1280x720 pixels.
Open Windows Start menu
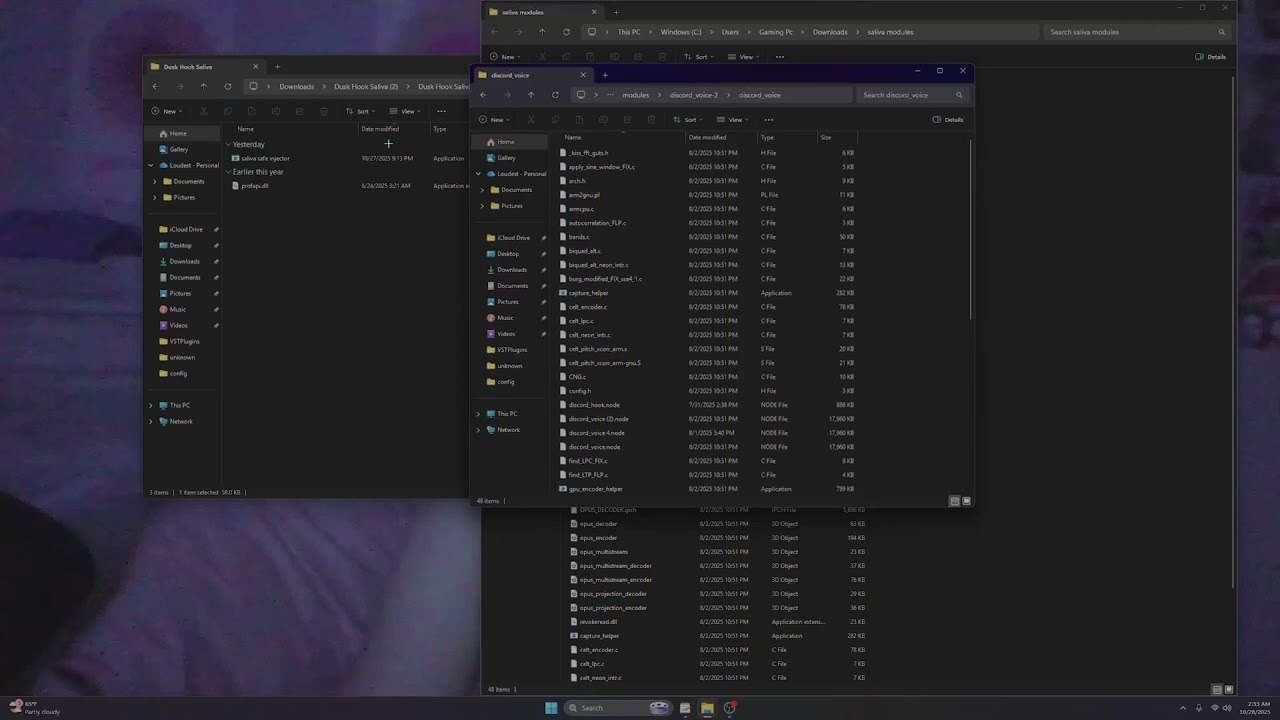click(551, 708)
